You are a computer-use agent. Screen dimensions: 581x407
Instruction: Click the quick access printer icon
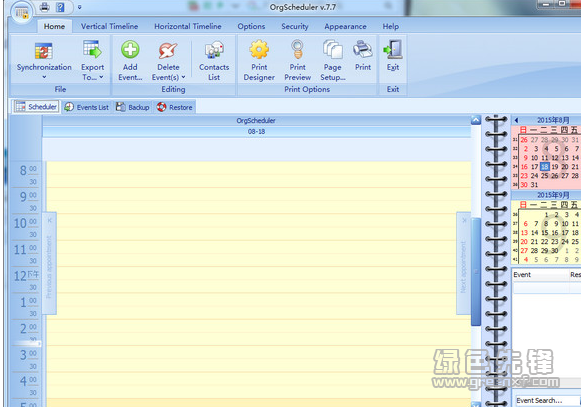point(44,7)
